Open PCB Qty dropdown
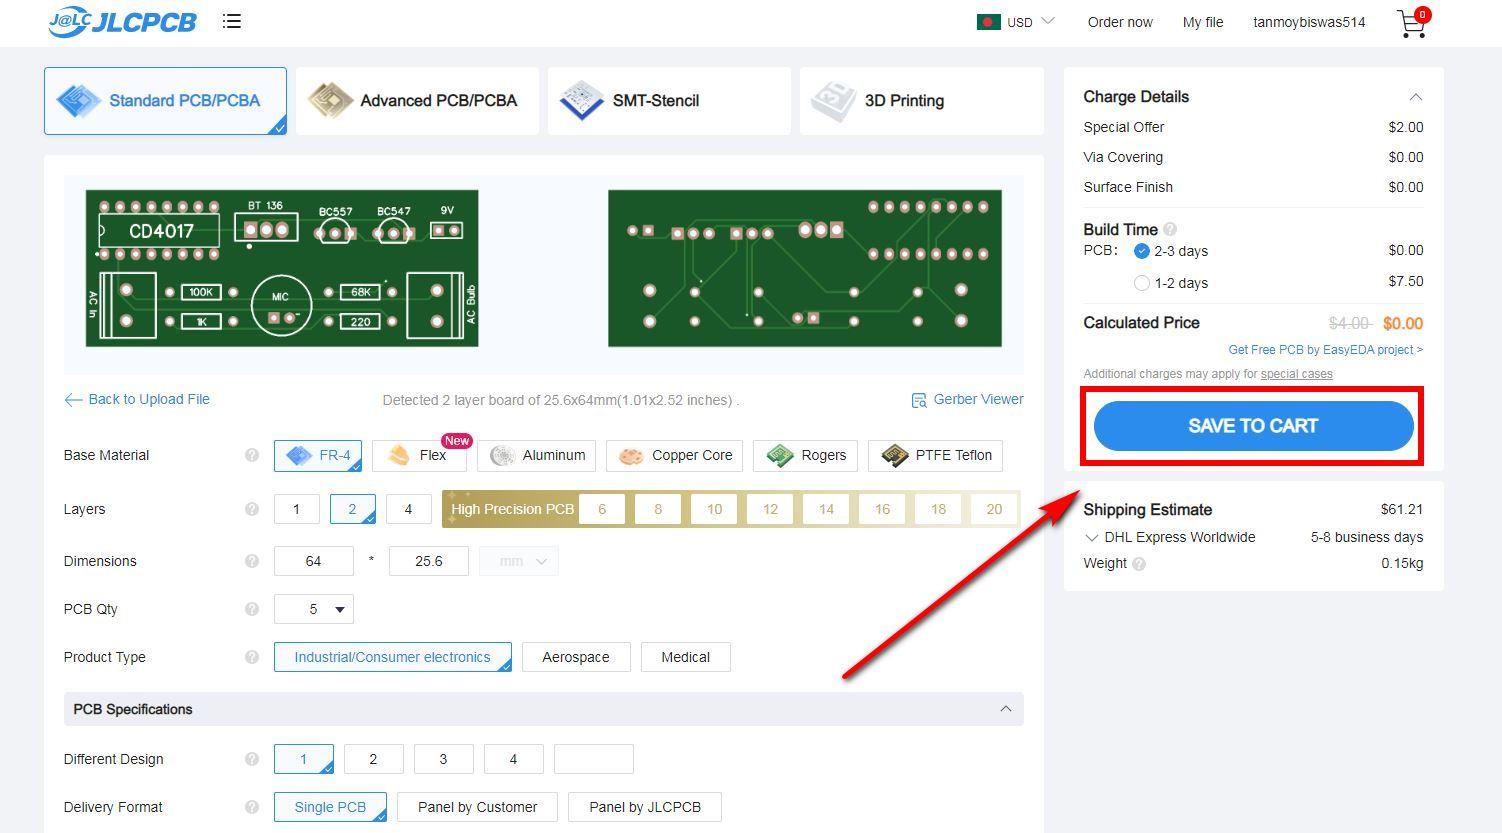Screen dimensions: 1502x833 pos(313,609)
